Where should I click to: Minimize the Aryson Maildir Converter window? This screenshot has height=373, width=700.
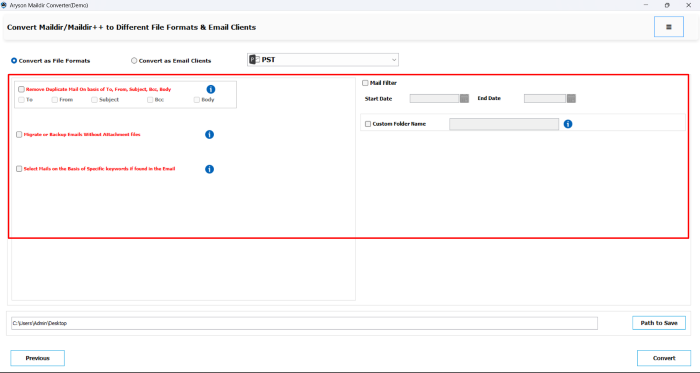pyautogui.click(x=646, y=5)
